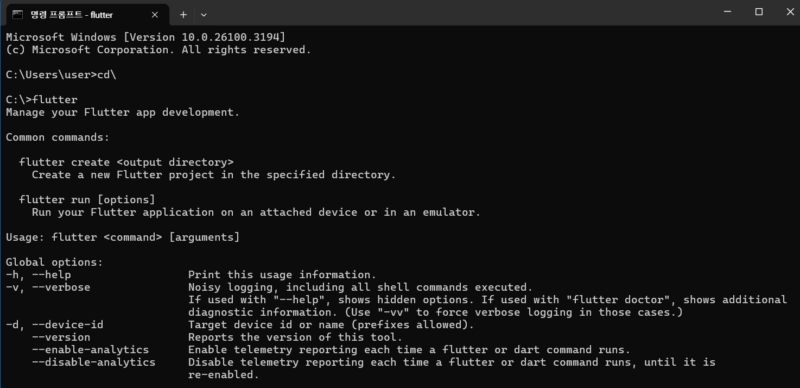Click the '-v, --verbose' option text
The height and width of the screenshot is (388, 800).
click(48, 287)
